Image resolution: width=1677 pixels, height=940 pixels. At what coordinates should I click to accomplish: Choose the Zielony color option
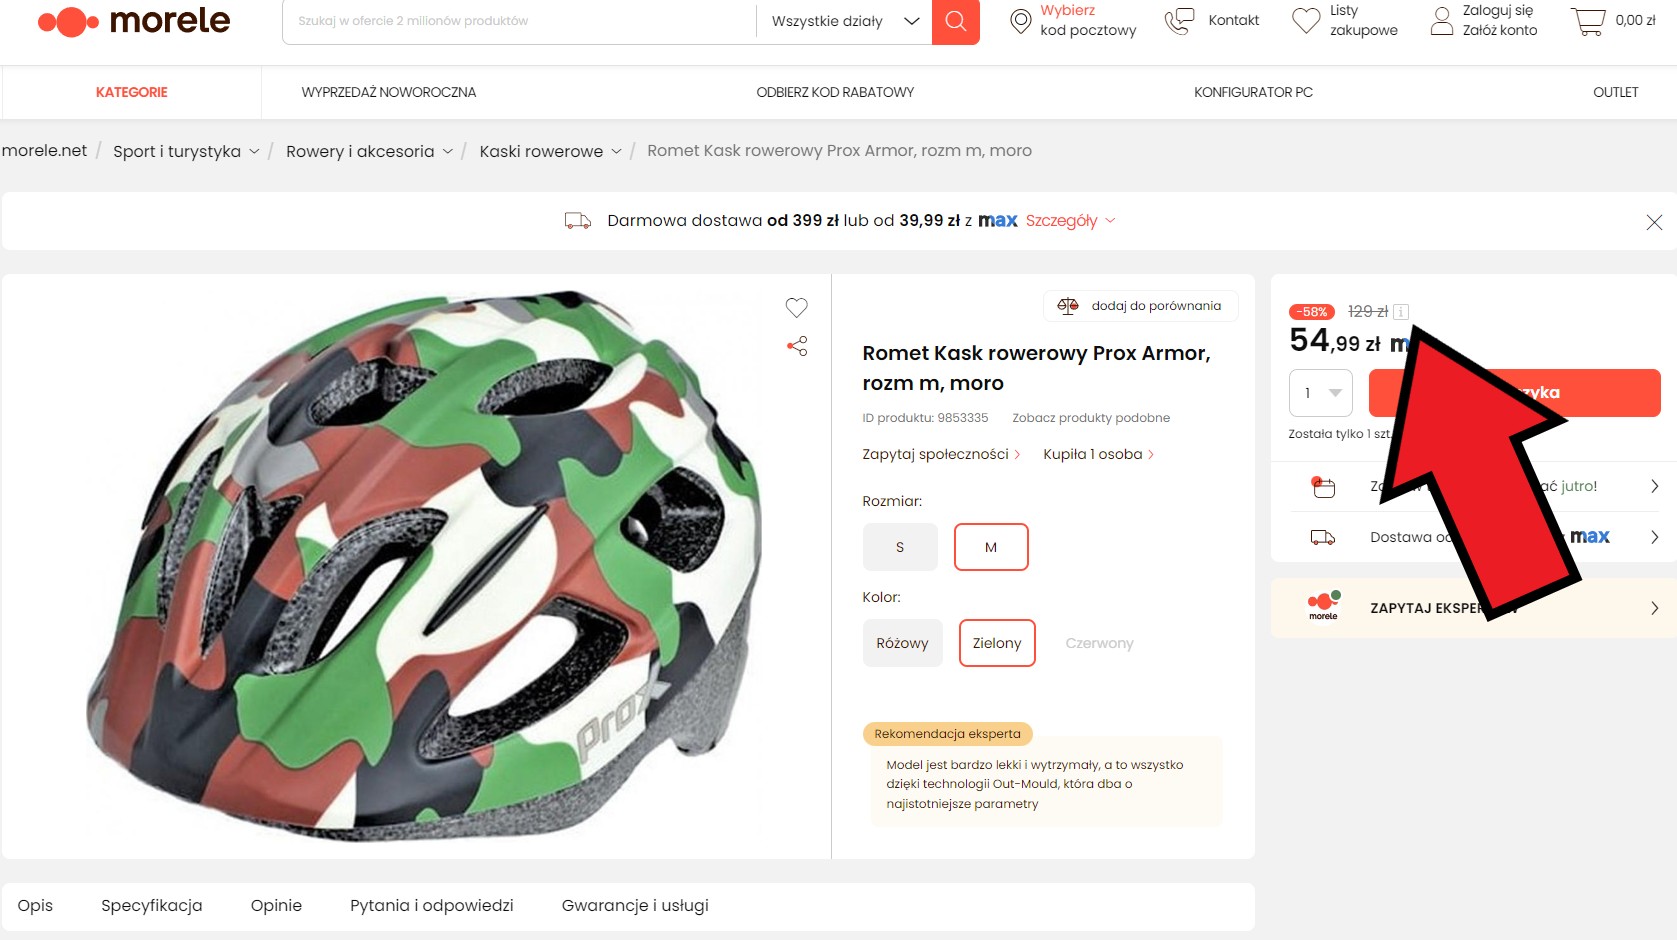pos(997,643)
